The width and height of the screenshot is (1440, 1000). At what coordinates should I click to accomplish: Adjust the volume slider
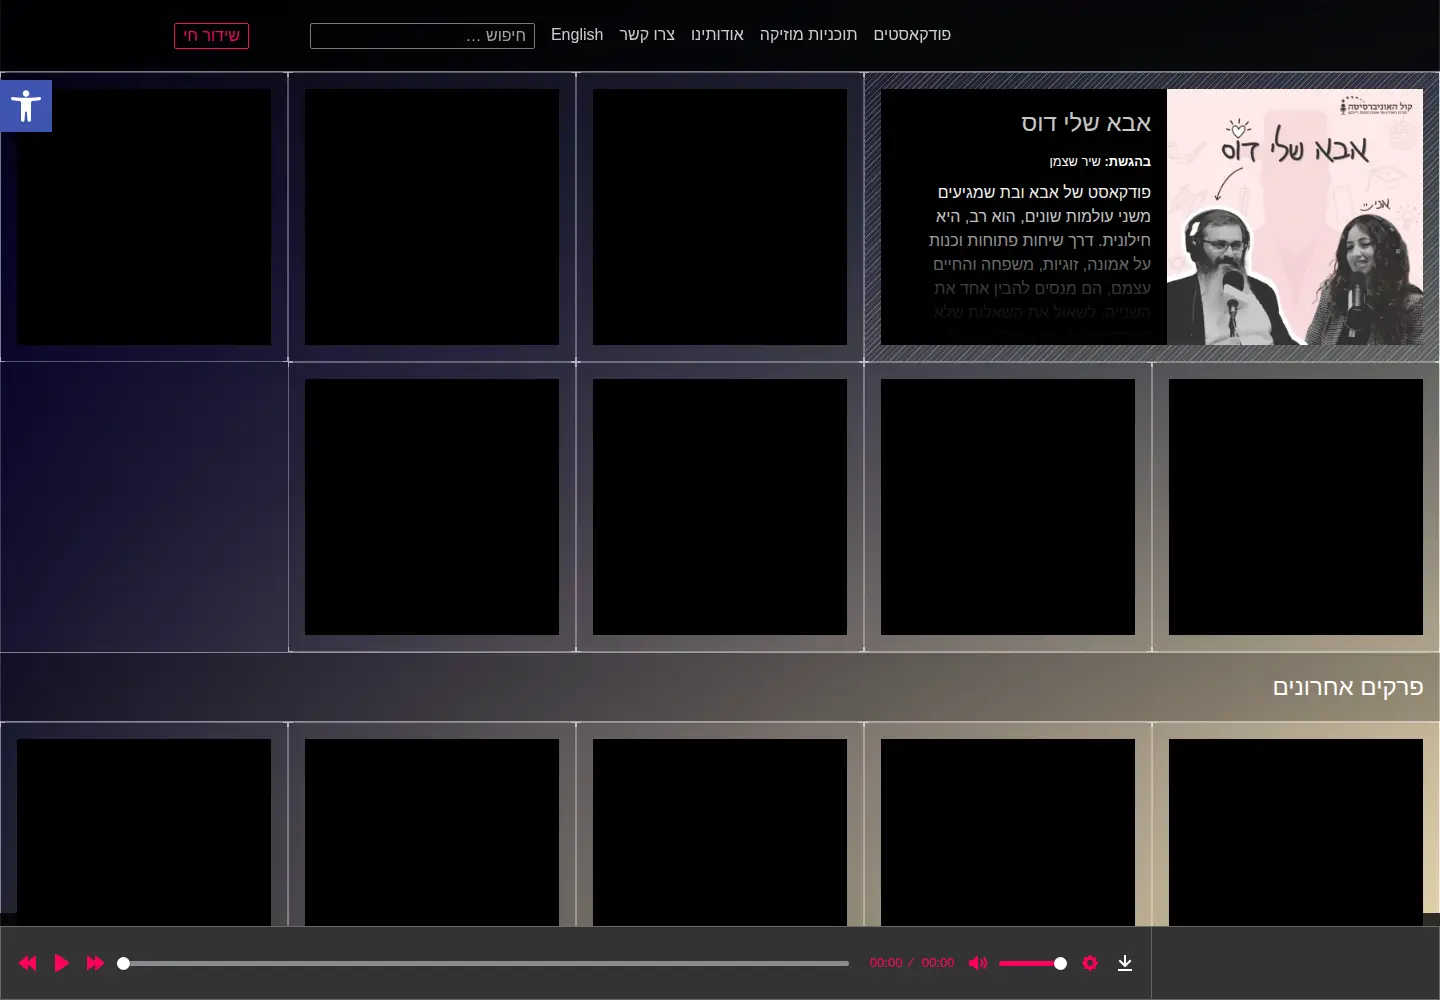tap(1033, 963)
